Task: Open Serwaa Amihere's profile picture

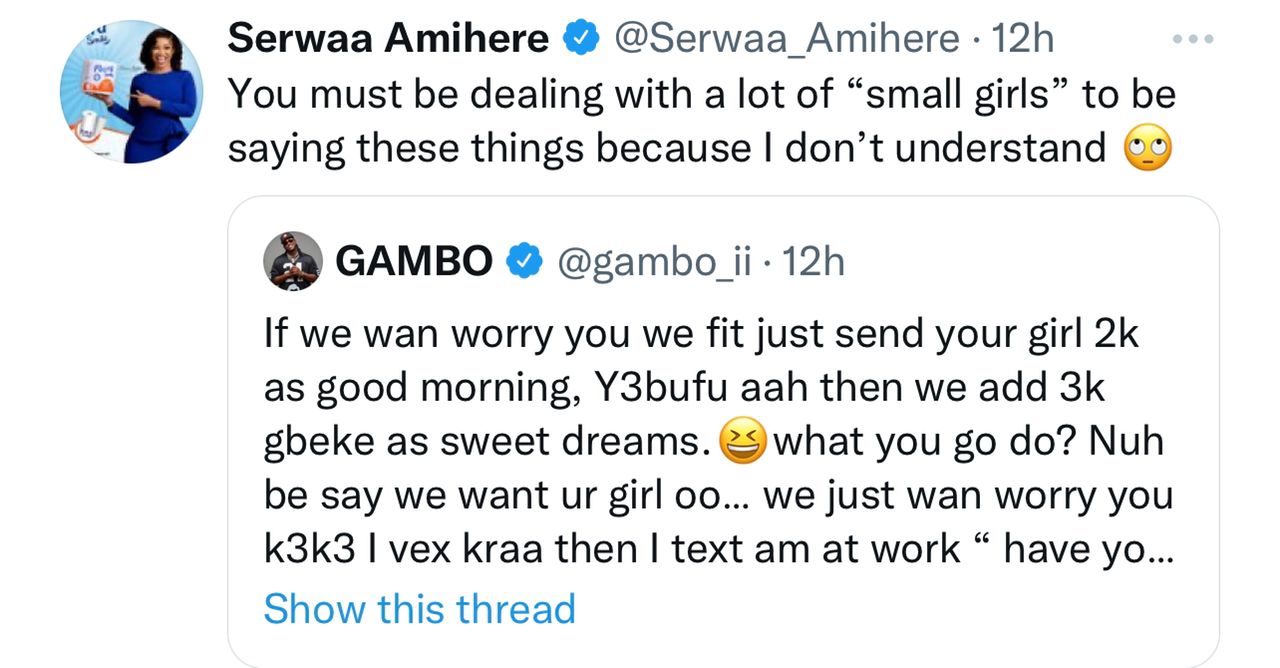Action: (x=131, y=91)
